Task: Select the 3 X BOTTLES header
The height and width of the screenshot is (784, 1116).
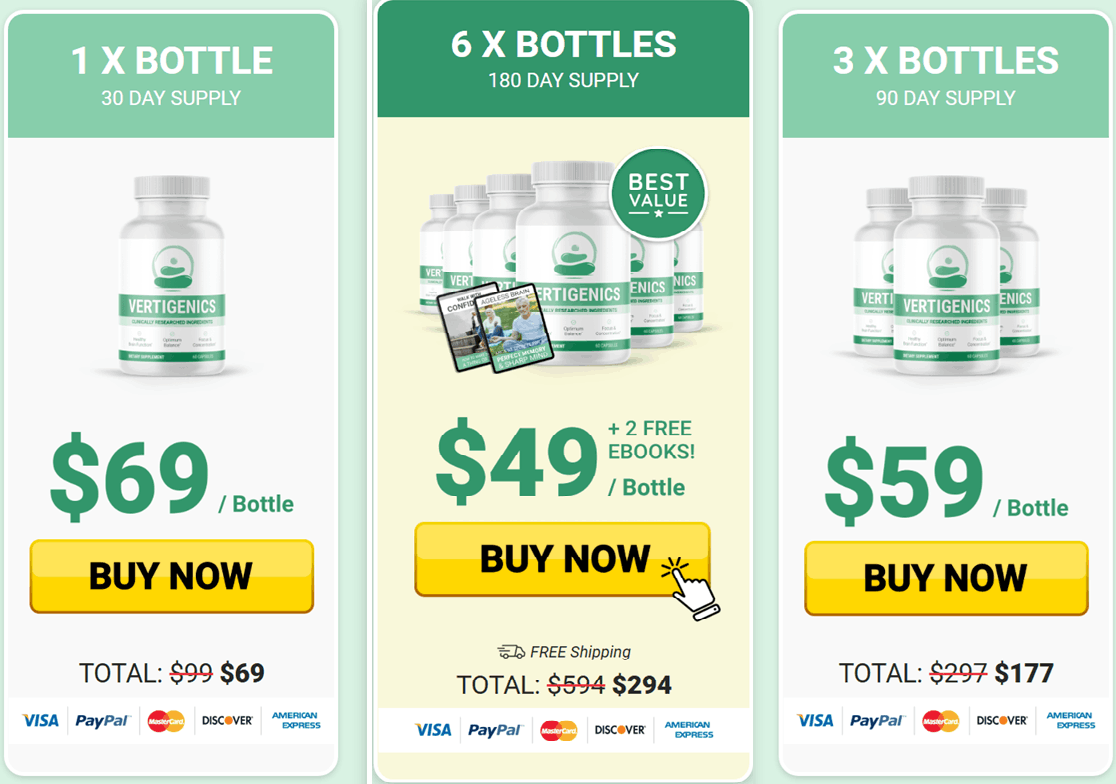Action: (x=946, y=75)
